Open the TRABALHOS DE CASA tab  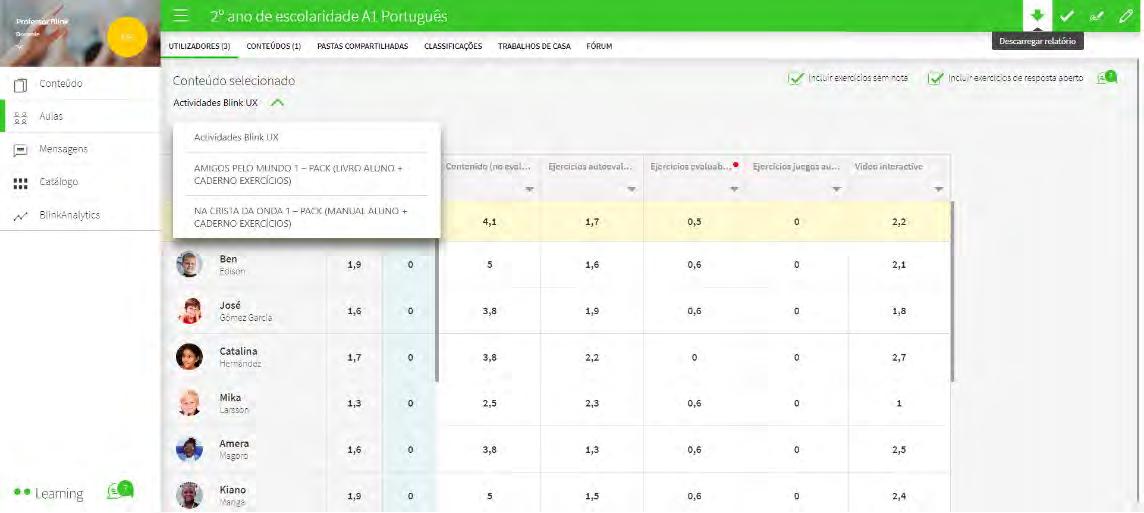[x=534, y=46]
